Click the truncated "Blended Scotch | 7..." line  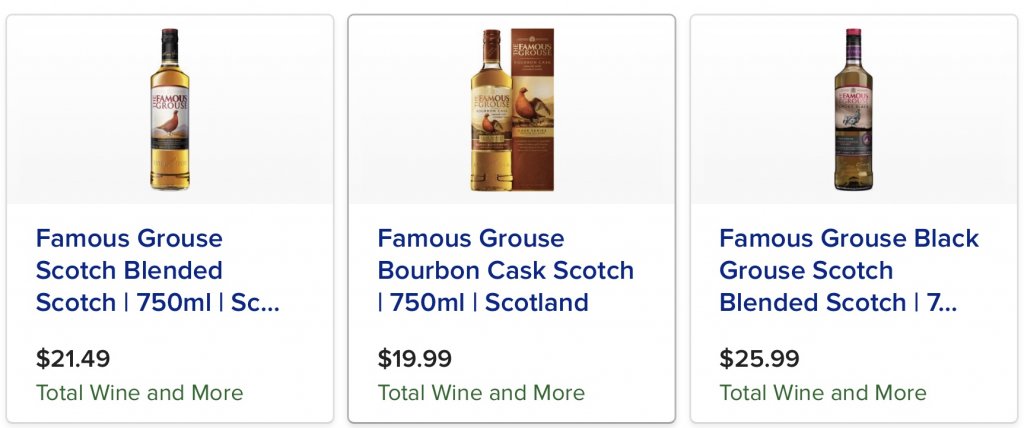coord(837,302)
